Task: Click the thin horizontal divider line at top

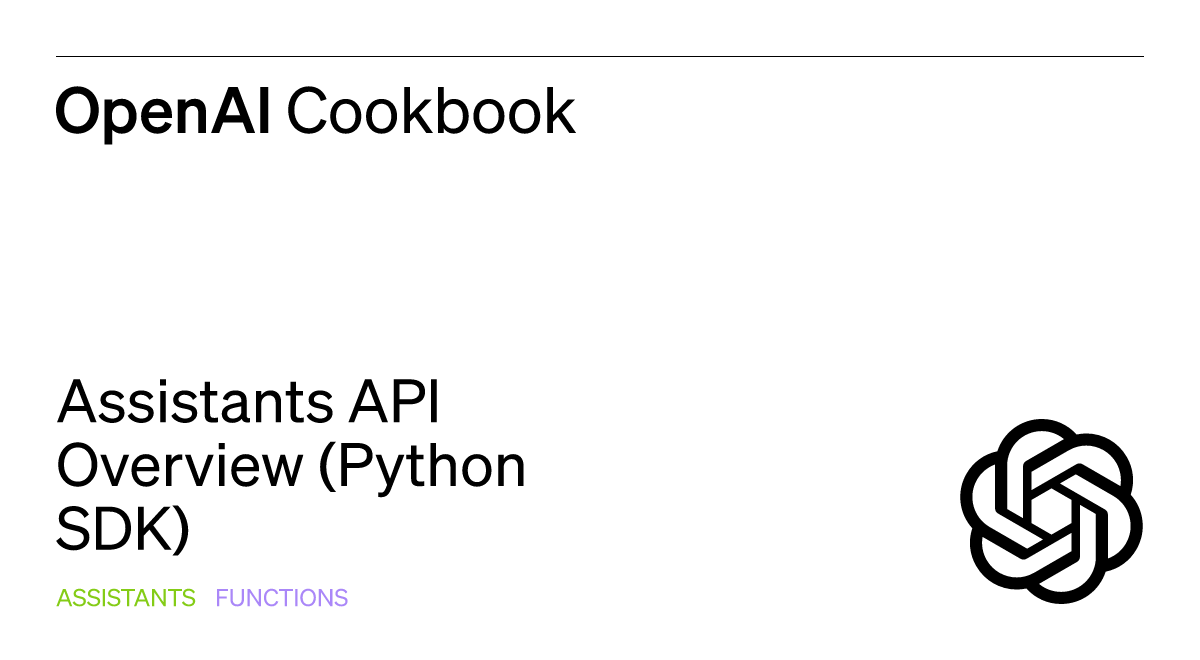Action: click(x=600, y=56)
